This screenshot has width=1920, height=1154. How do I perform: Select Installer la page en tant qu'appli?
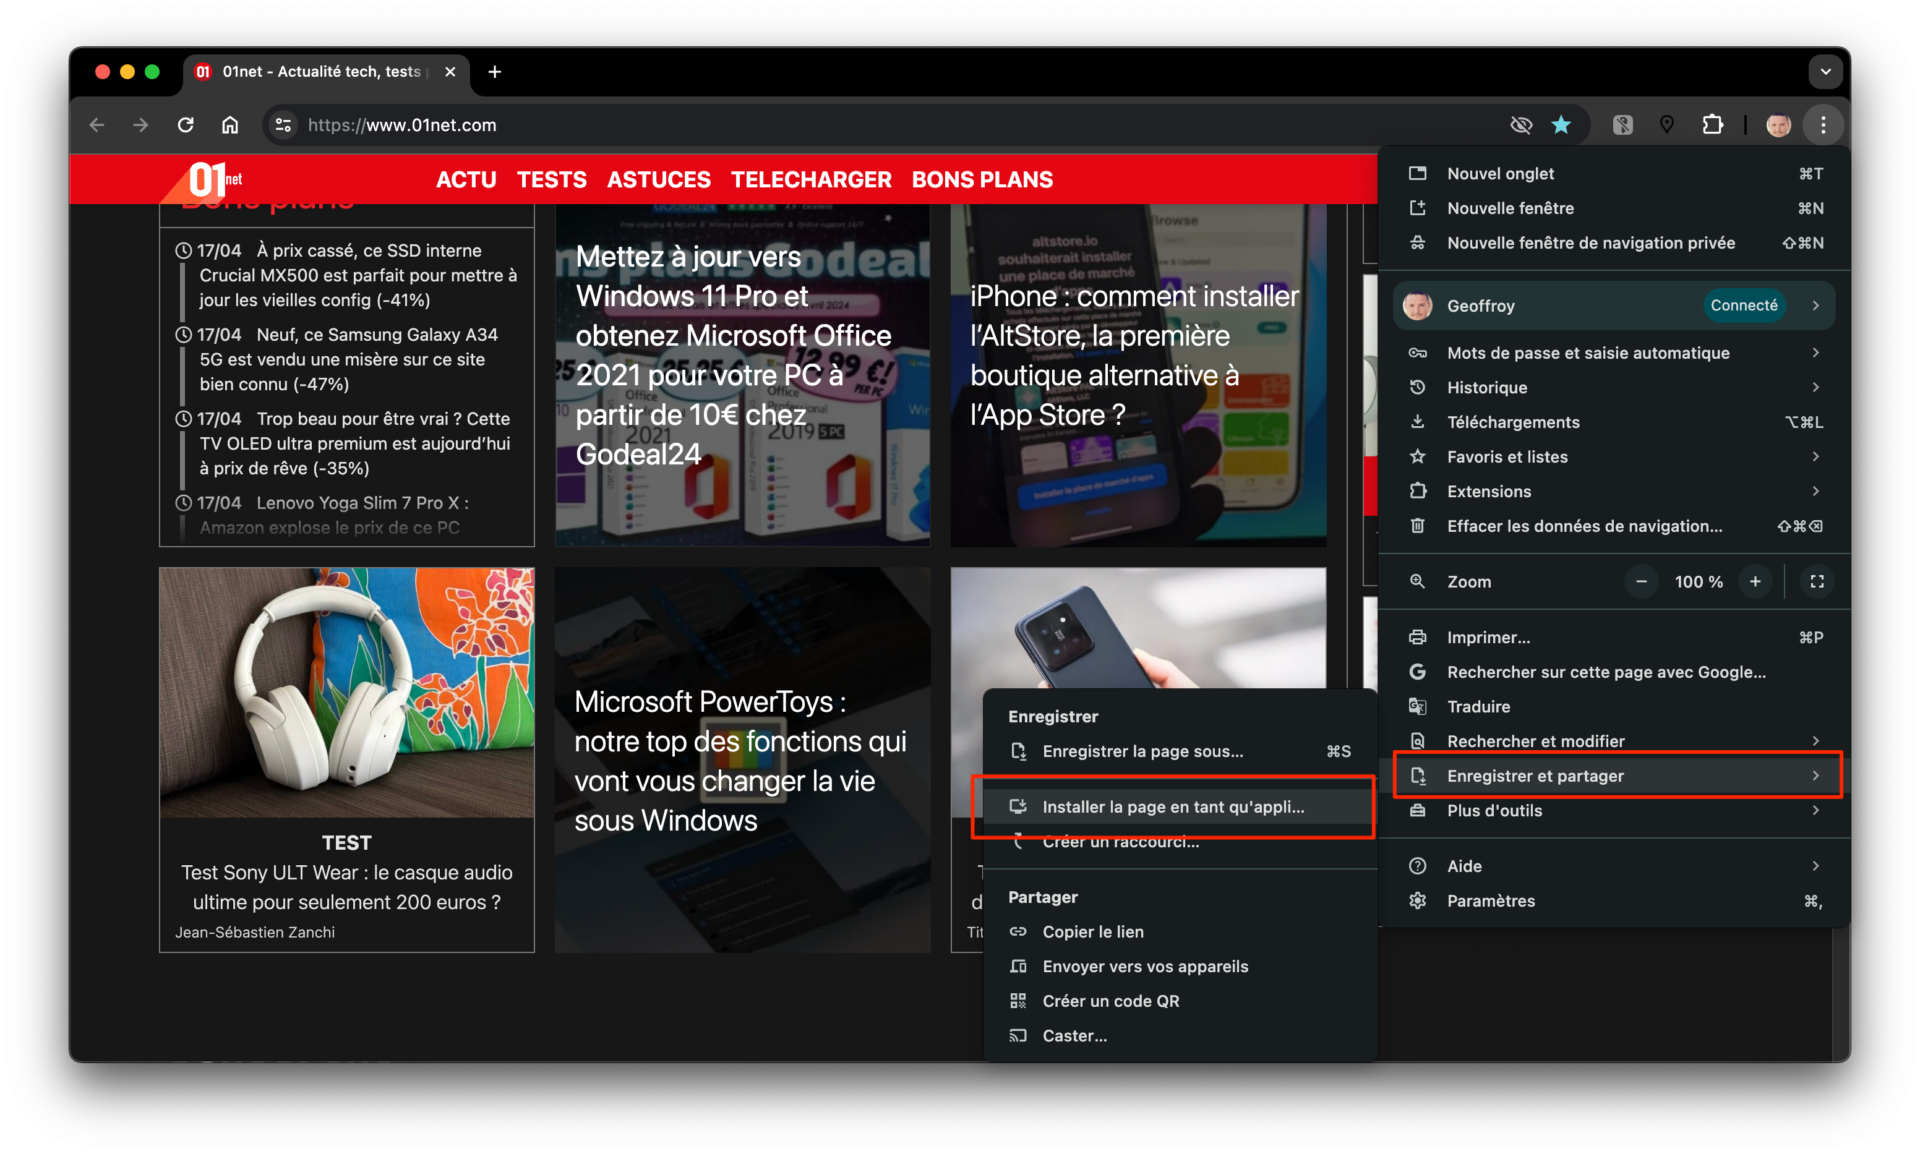(1173, 806)
